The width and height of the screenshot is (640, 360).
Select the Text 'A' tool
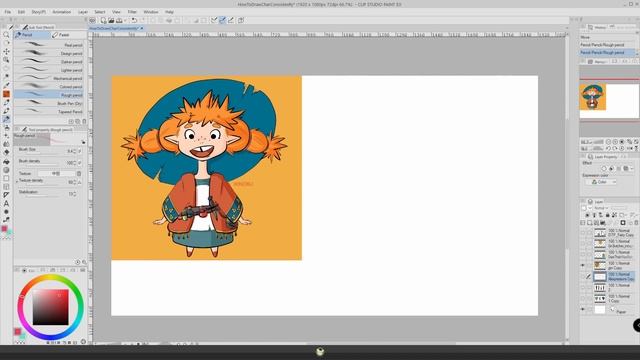[x=6, y=203]
